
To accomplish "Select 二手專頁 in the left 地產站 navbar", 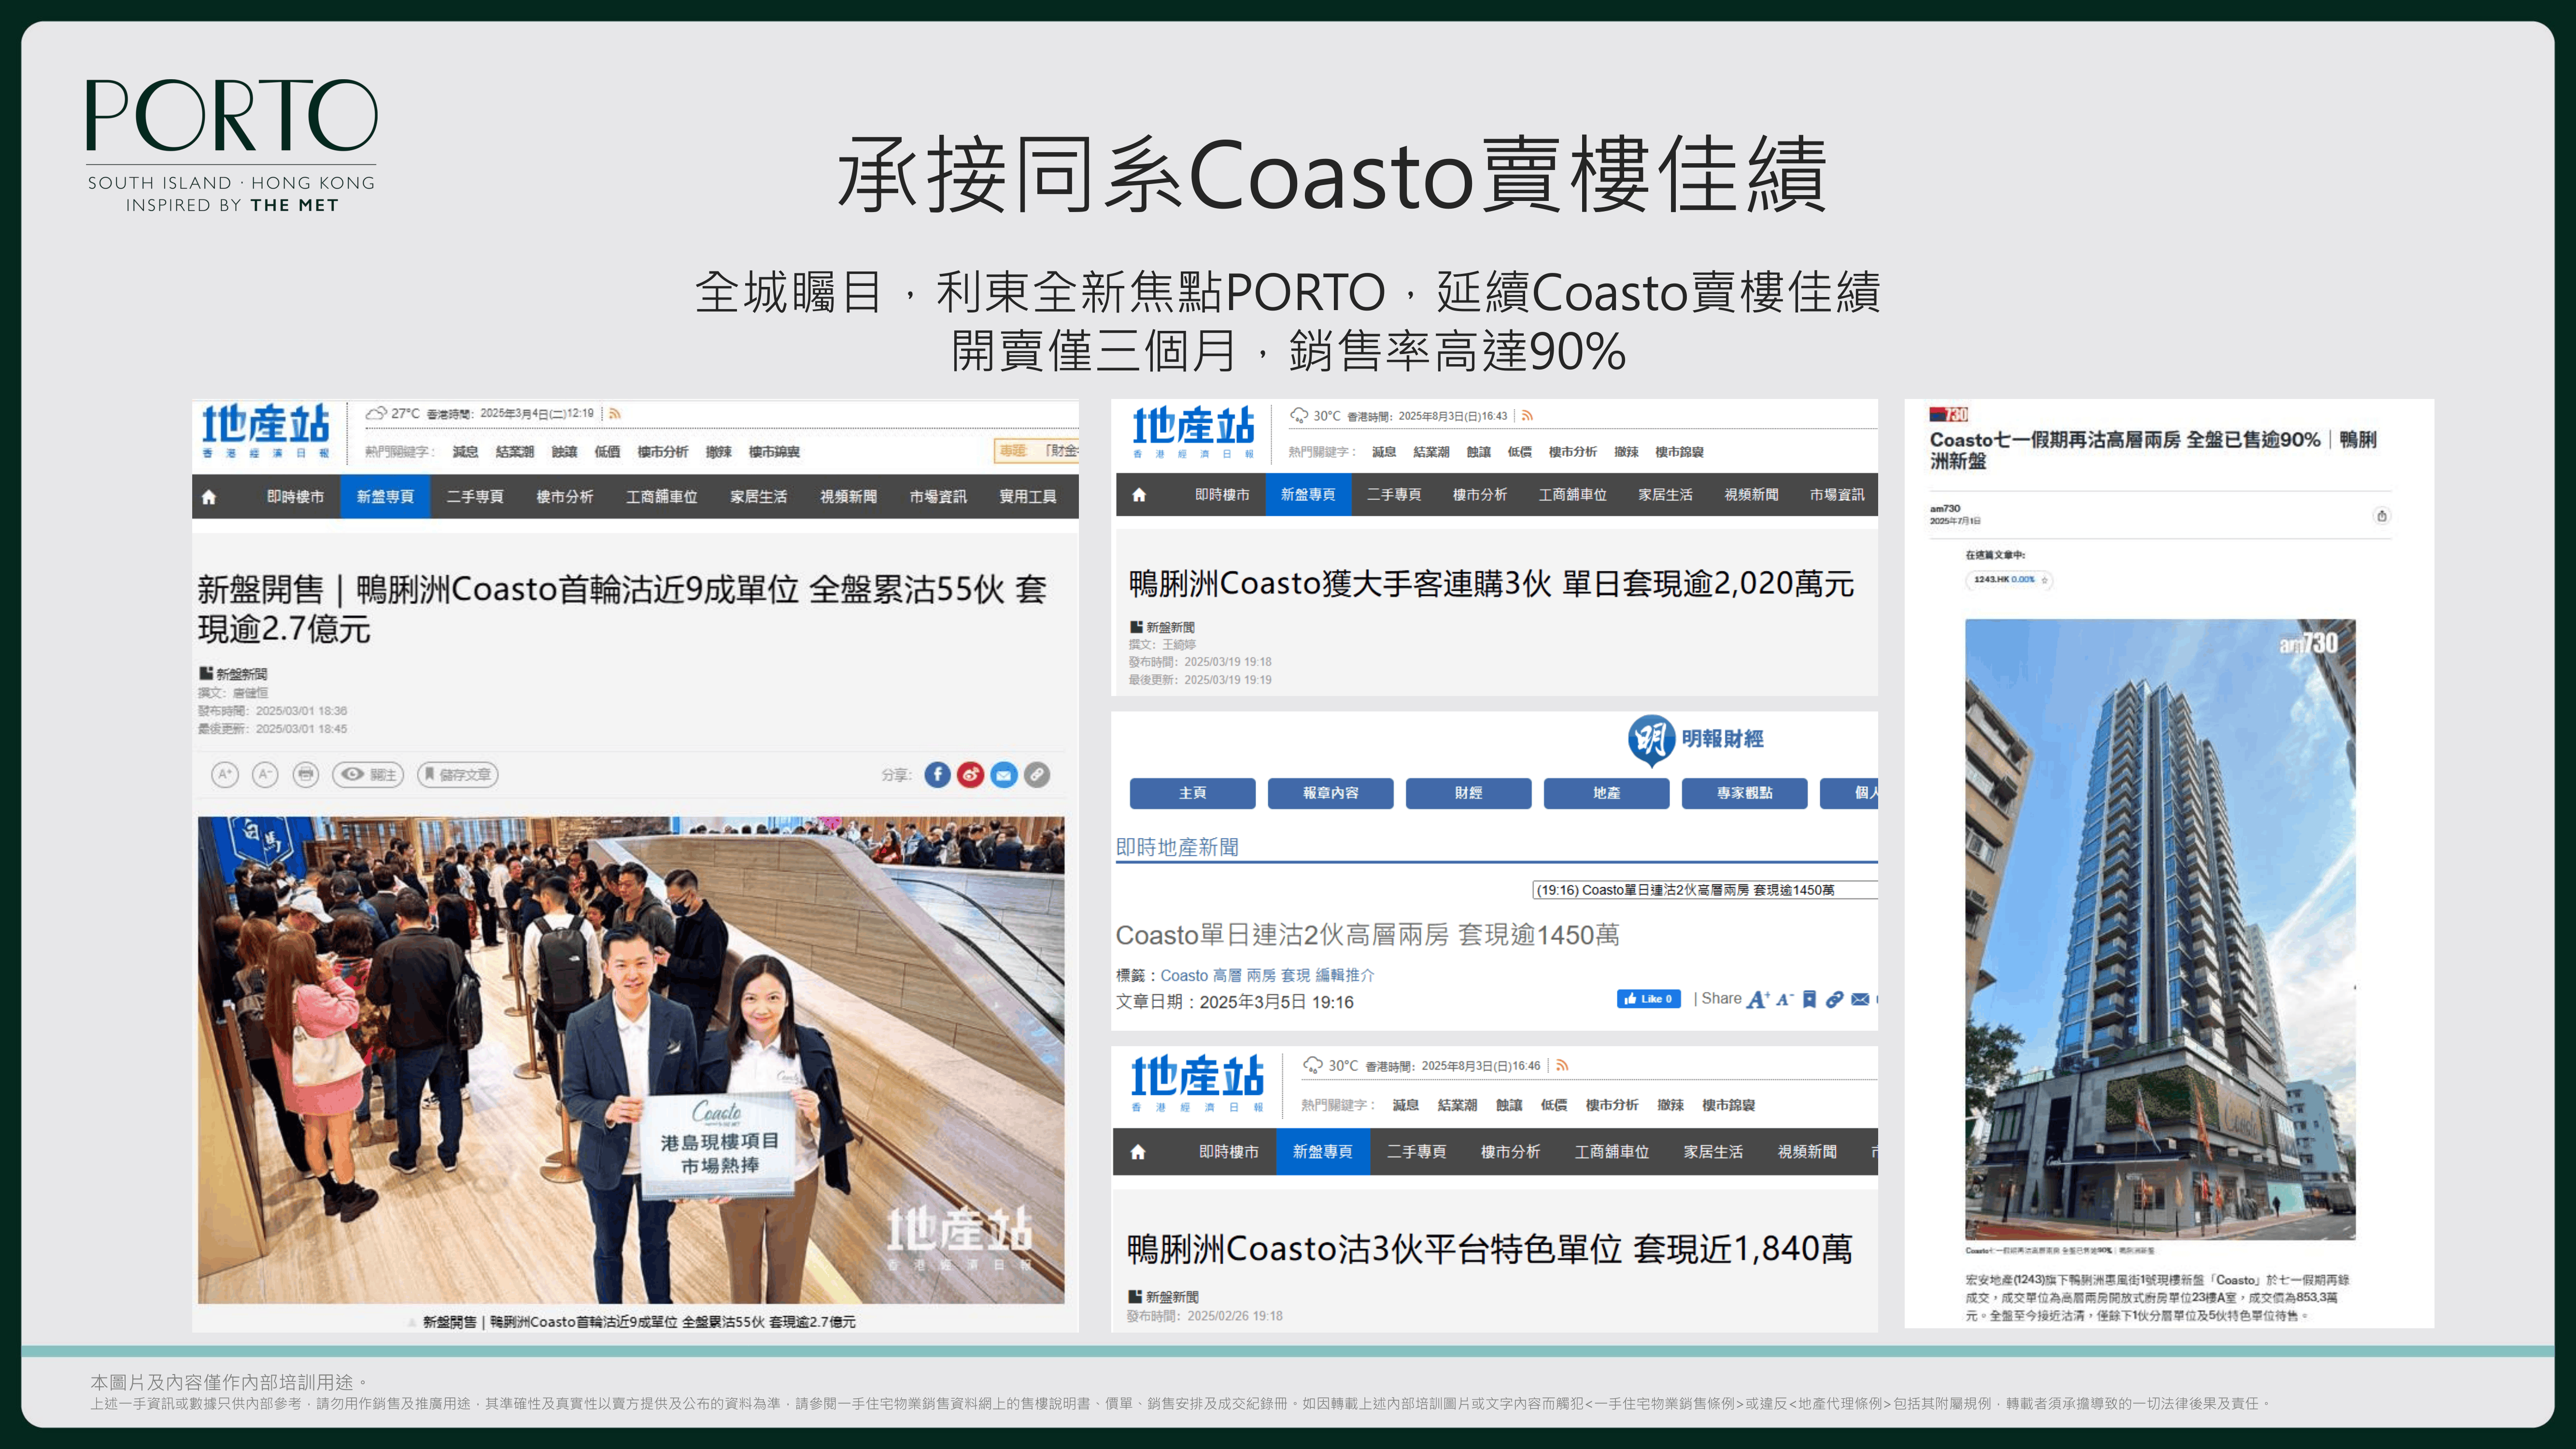I will (x=475, y=497).
